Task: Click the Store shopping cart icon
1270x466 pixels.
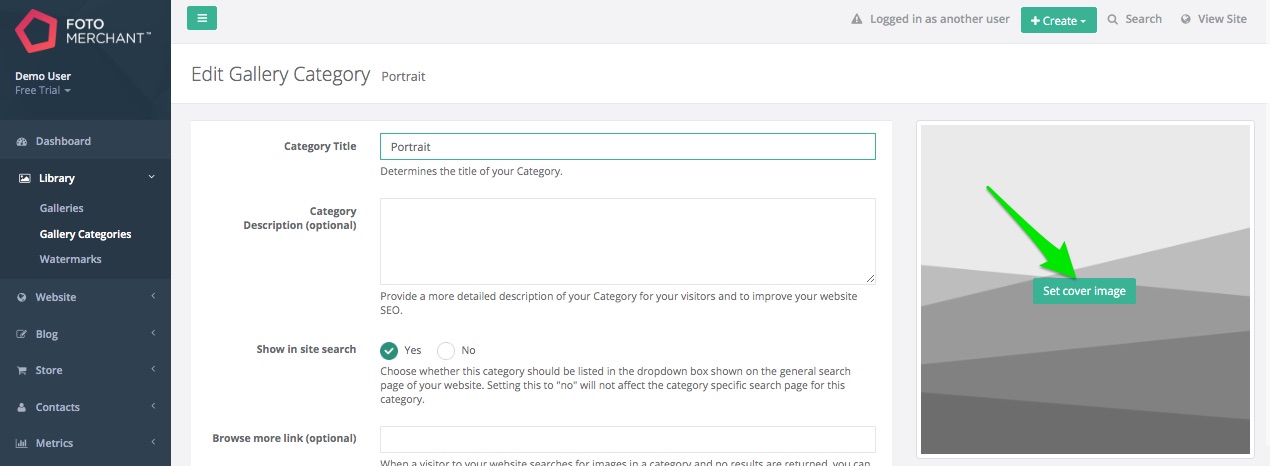Action: (22, 371)
